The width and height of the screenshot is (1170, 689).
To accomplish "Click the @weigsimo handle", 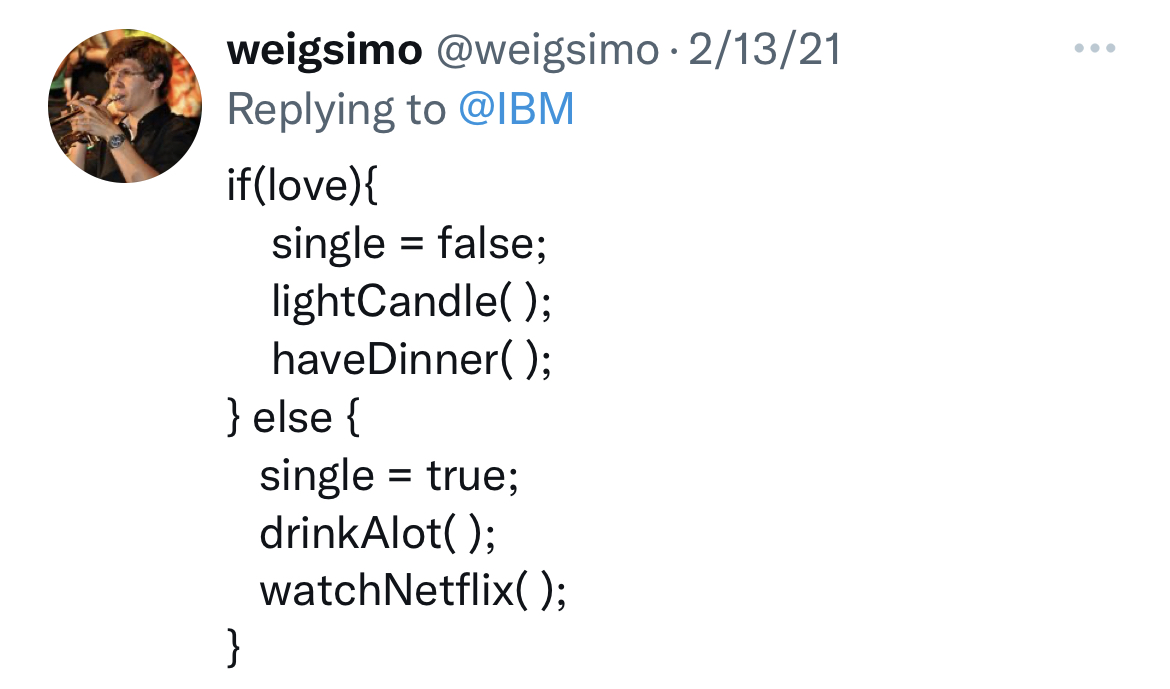I will point(546,51).
